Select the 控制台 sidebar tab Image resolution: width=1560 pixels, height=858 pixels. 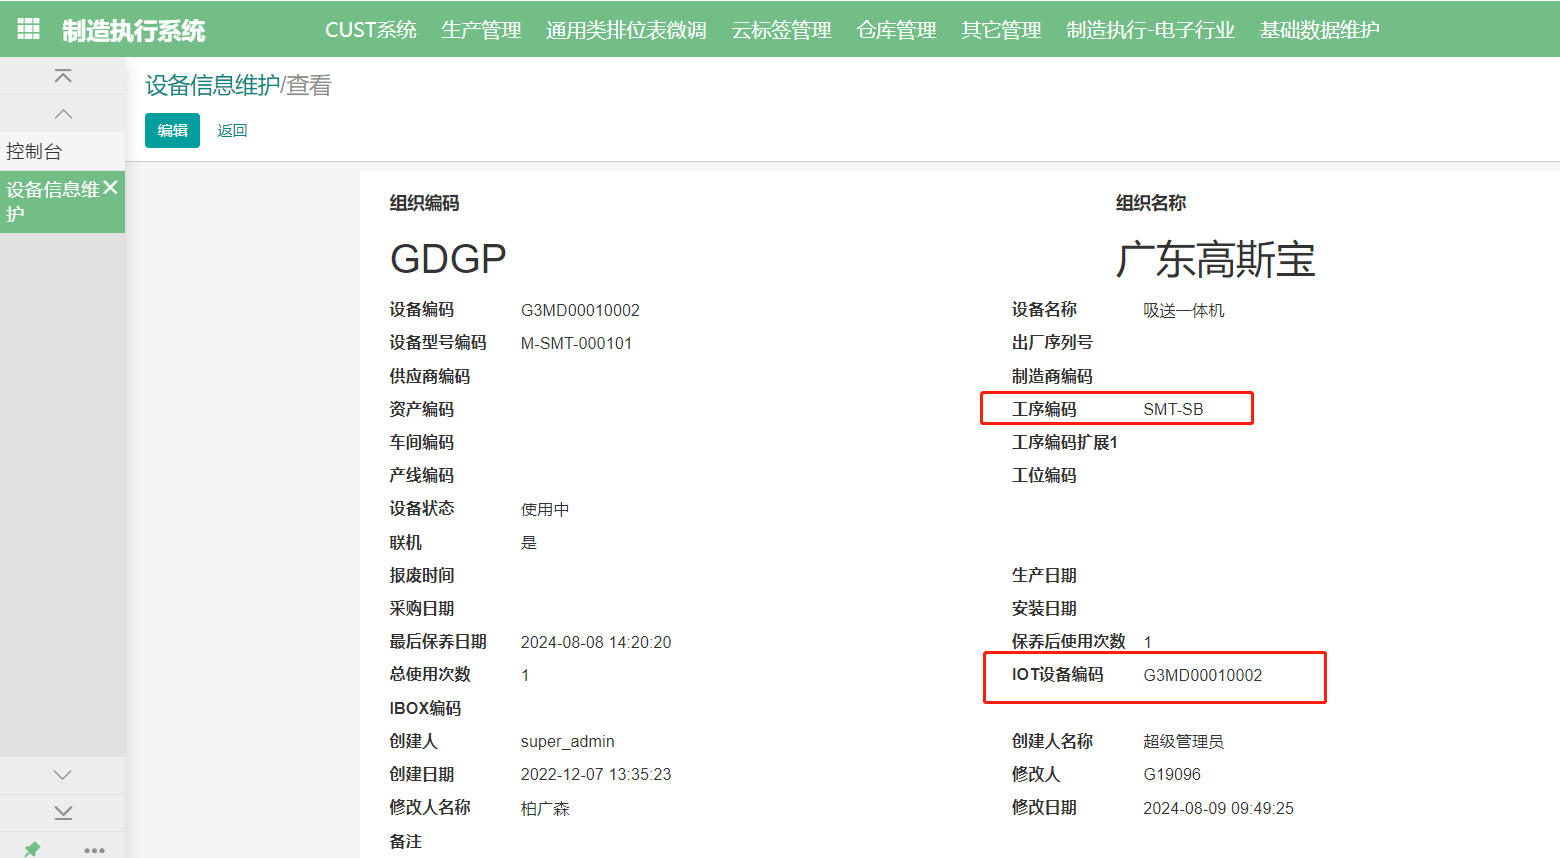(62, 151)
